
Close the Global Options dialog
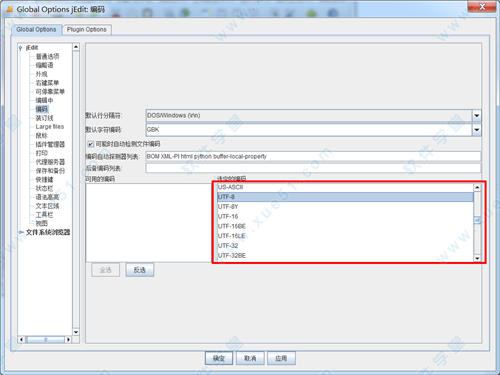coord(481,6)
